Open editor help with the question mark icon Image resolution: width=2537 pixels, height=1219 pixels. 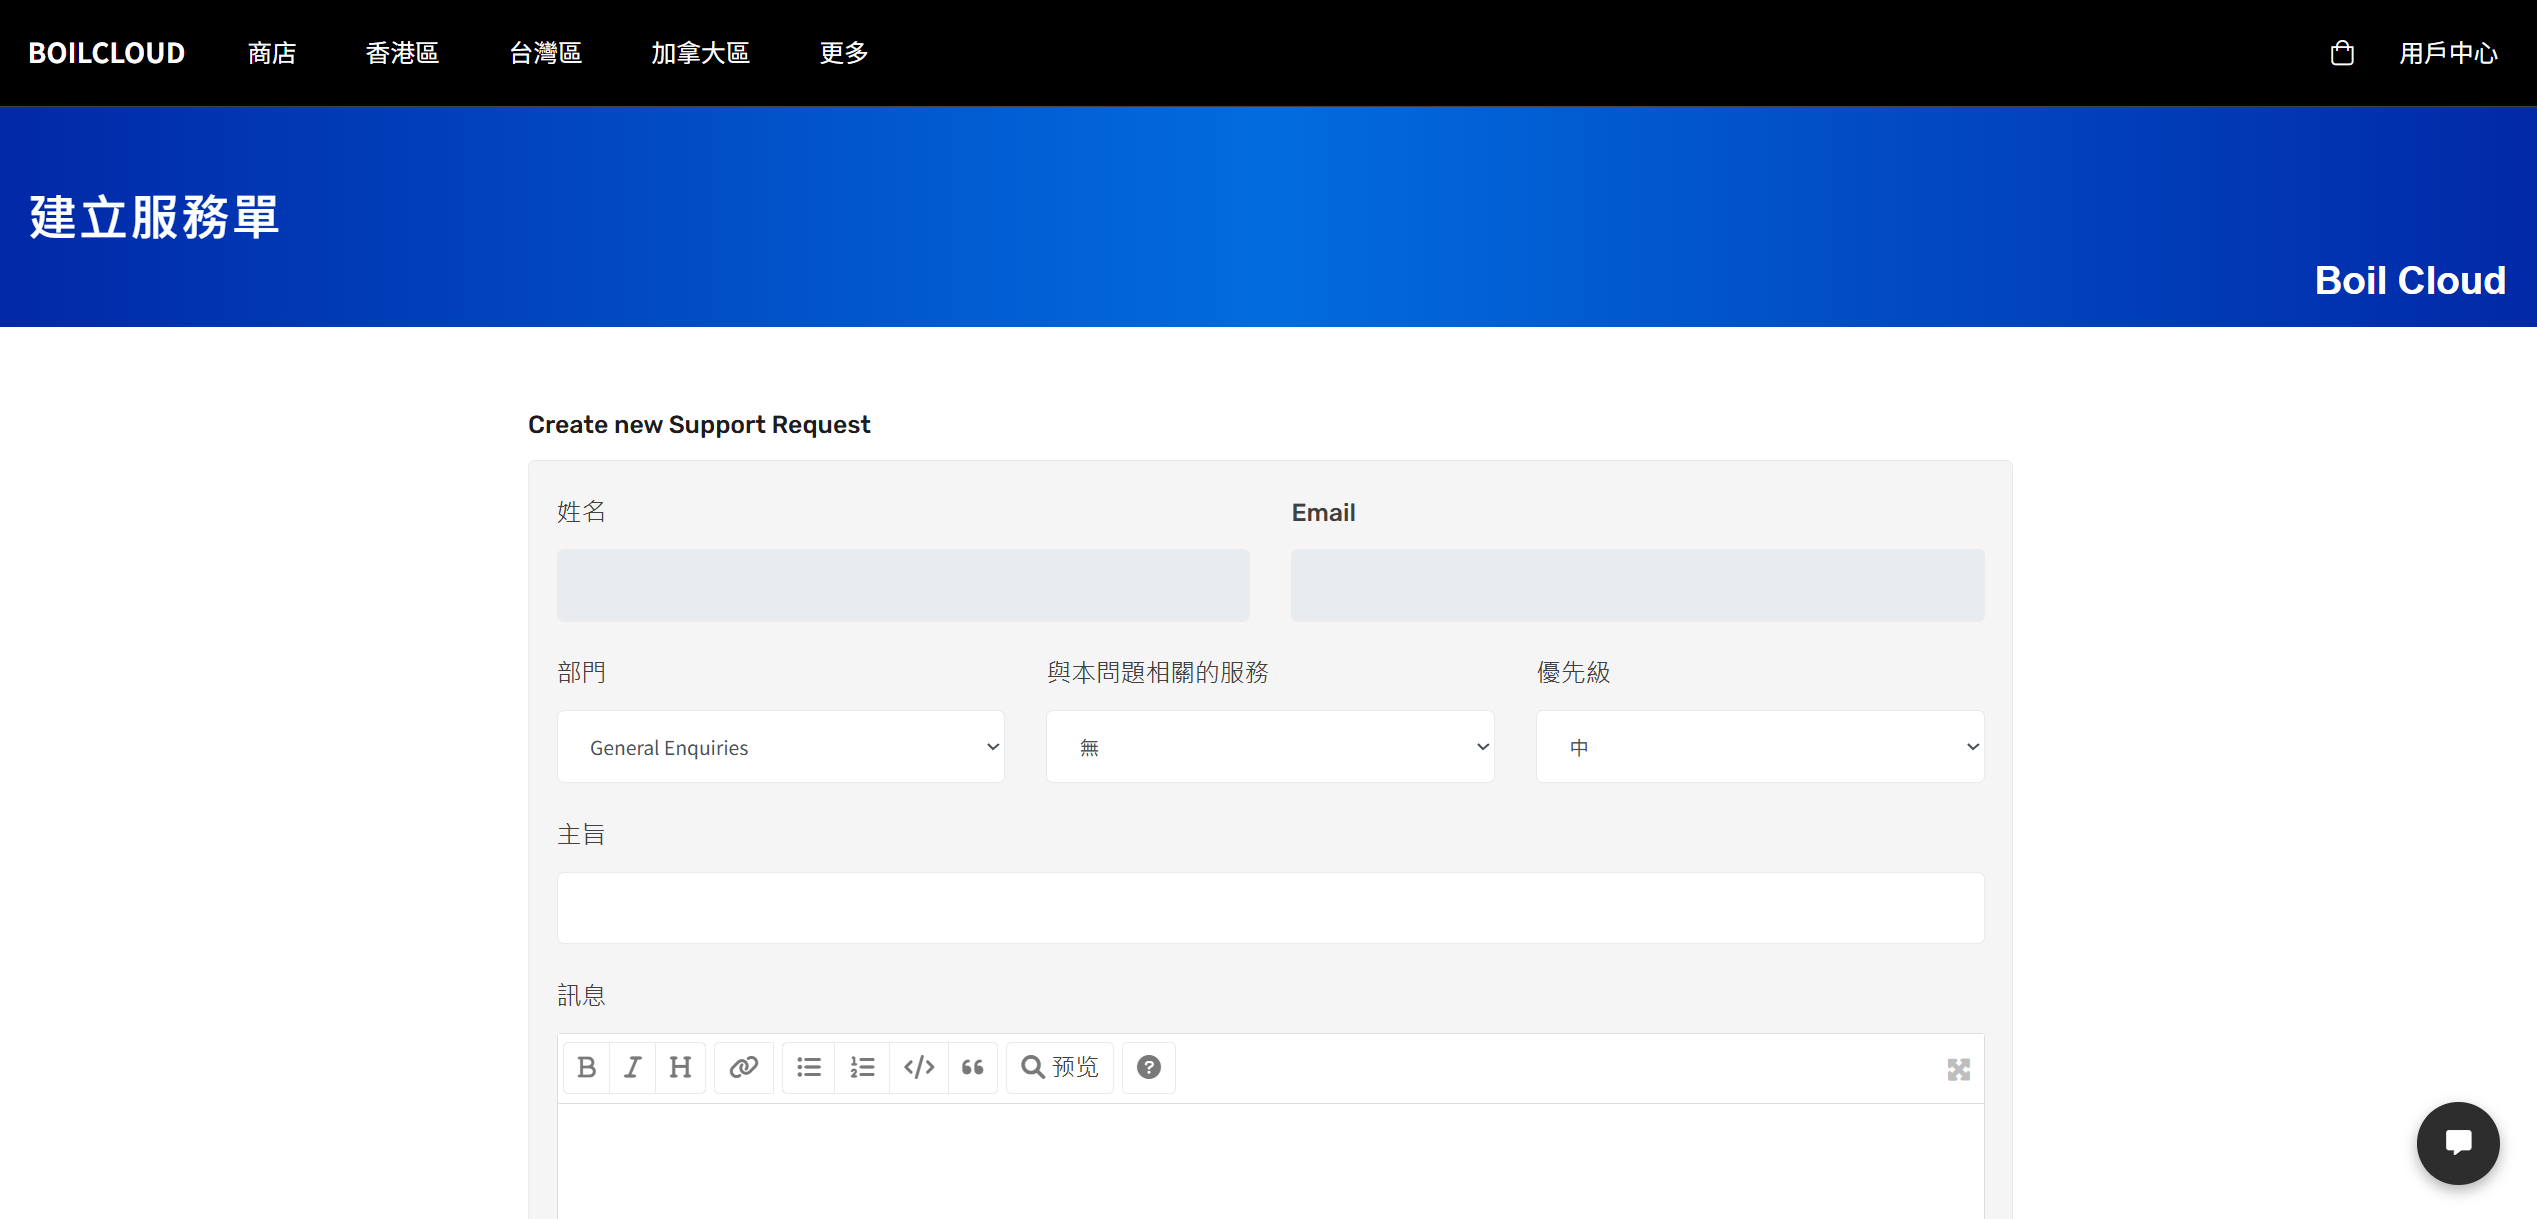coord(1149,1067)
